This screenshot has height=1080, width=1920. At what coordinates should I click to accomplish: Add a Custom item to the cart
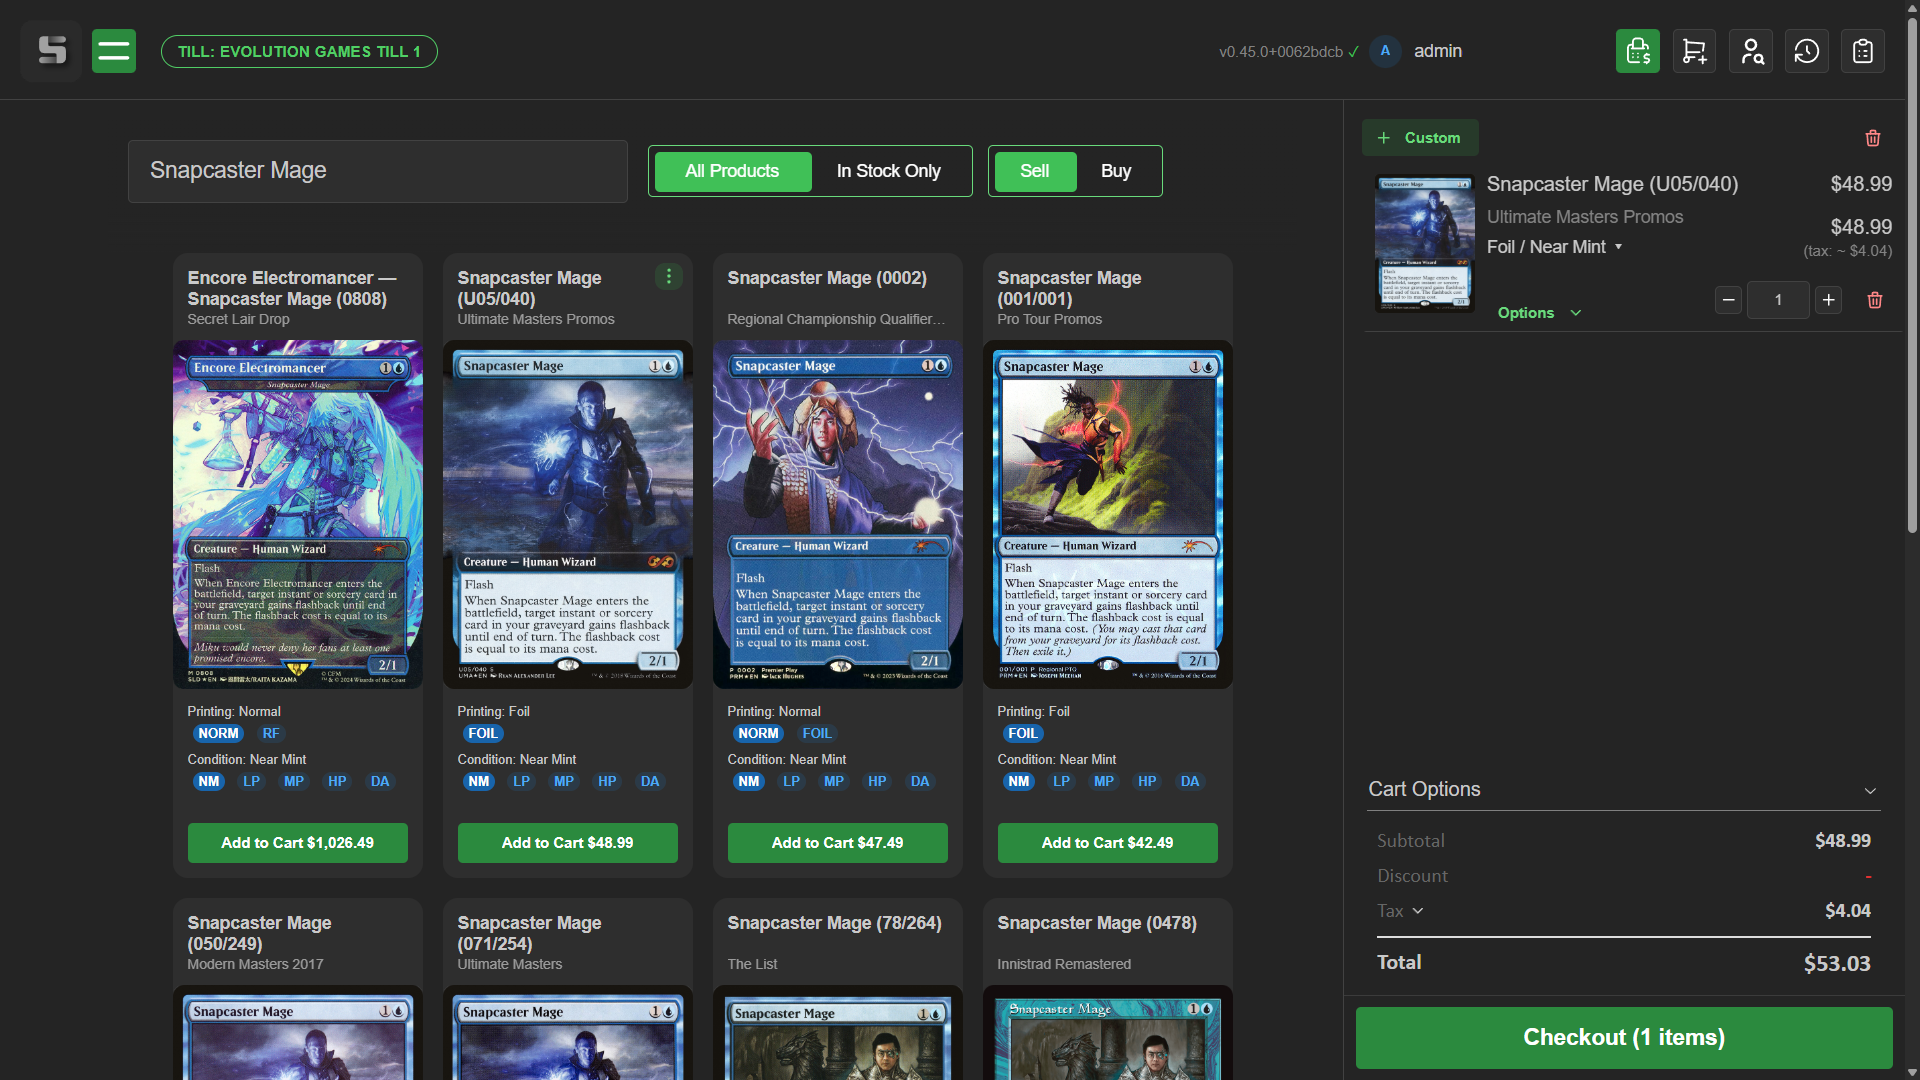click(1419, 137)
